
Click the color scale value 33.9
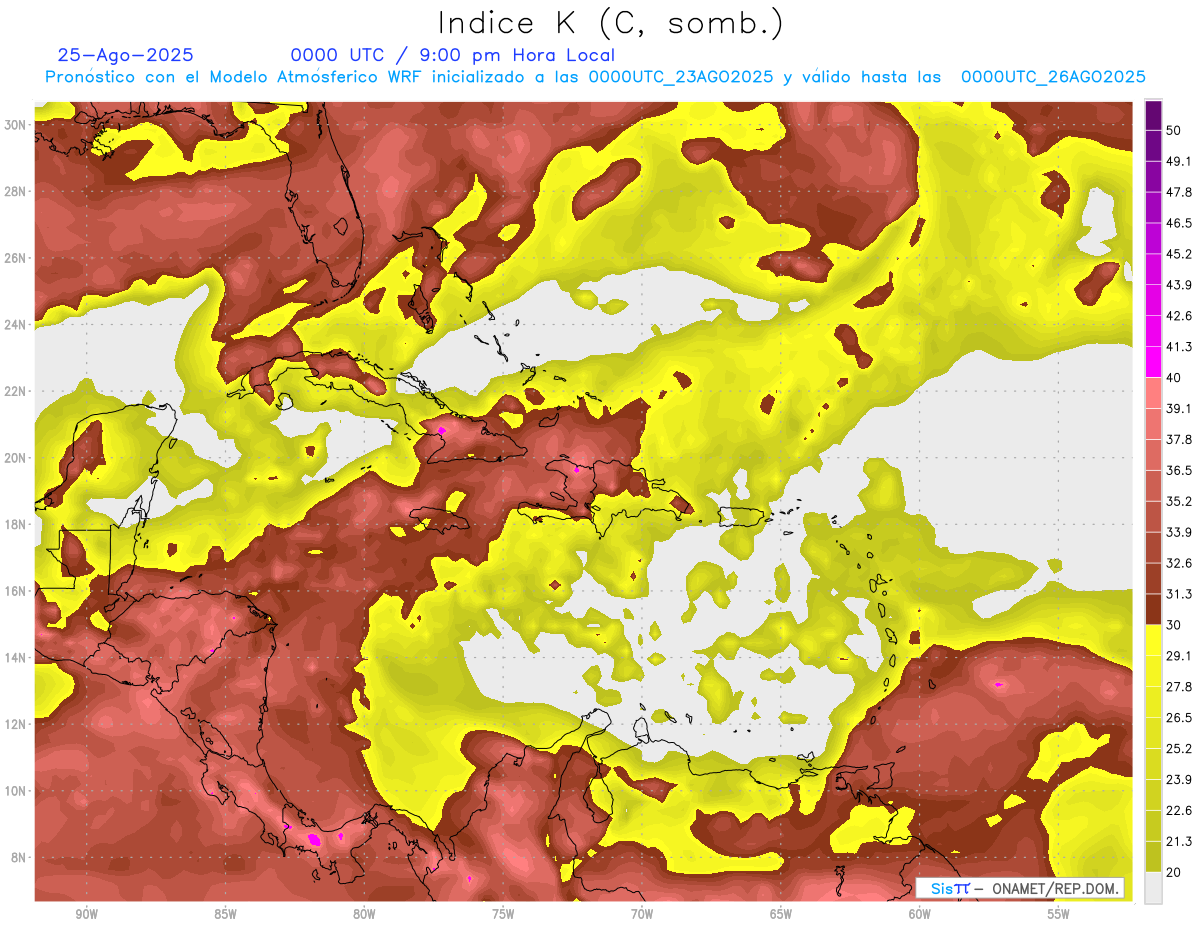pos(1179,532)
